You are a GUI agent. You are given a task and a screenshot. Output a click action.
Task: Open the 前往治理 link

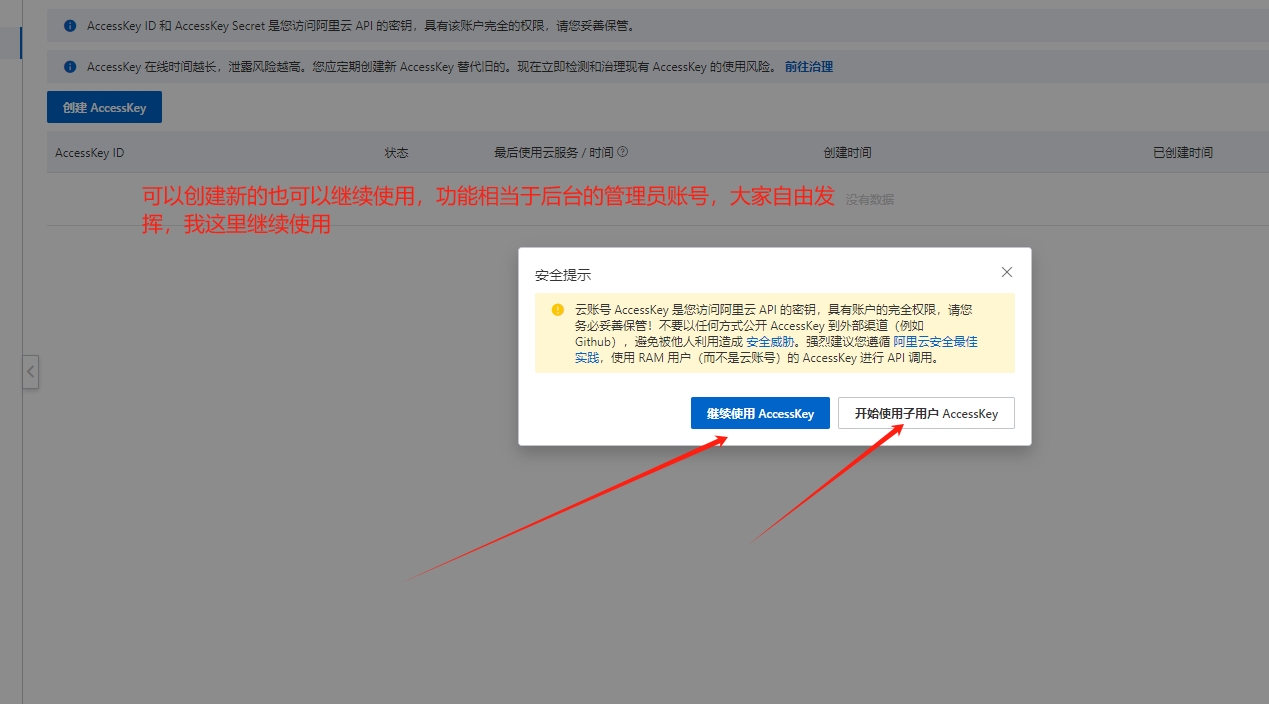coord(808,67)
